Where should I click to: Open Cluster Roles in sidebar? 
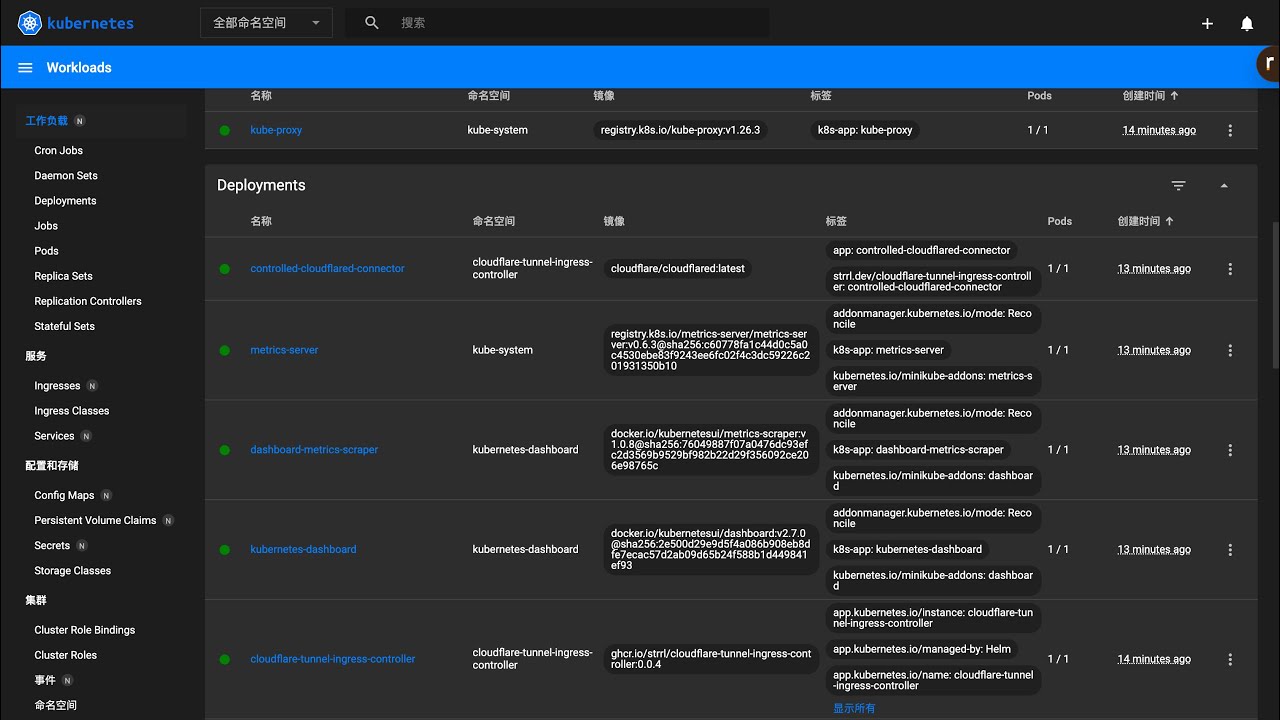65,655
